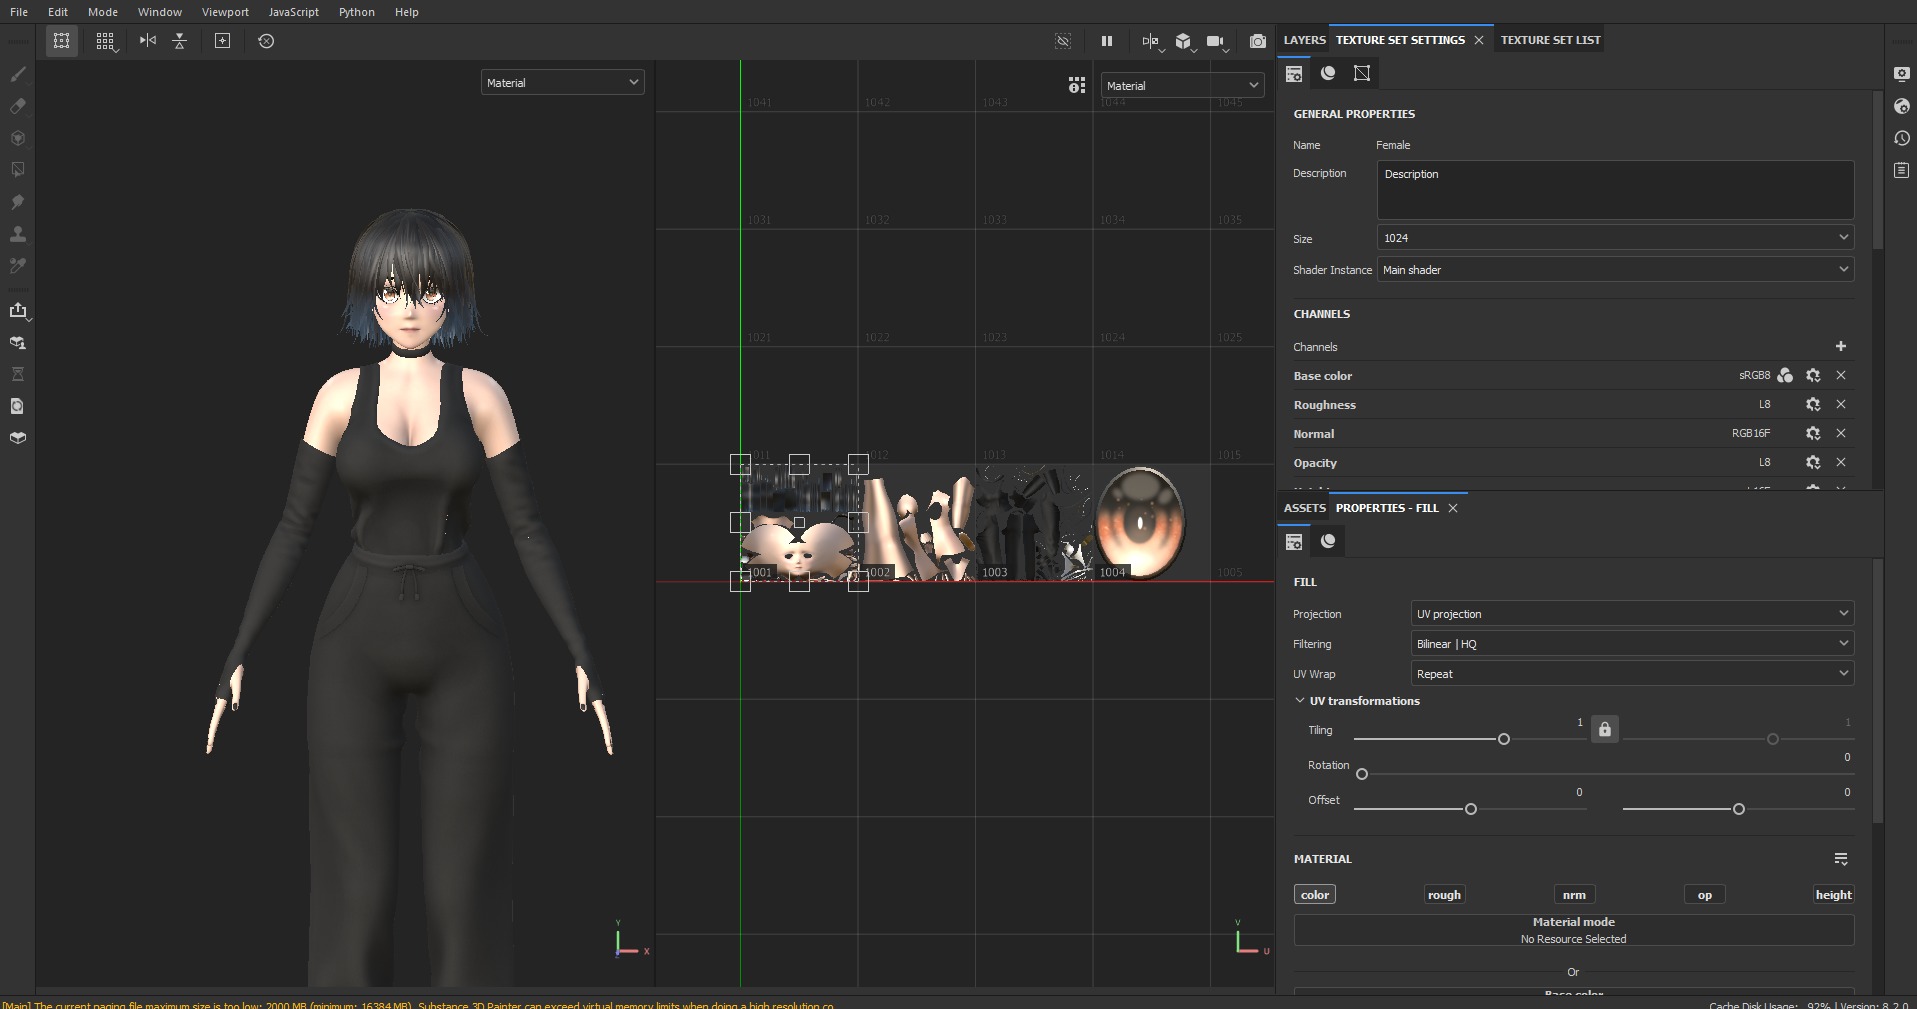The image size is (1917, 1009).
Task: Open Shader settings globe icon in right dock
Action: click(1902, 106)
